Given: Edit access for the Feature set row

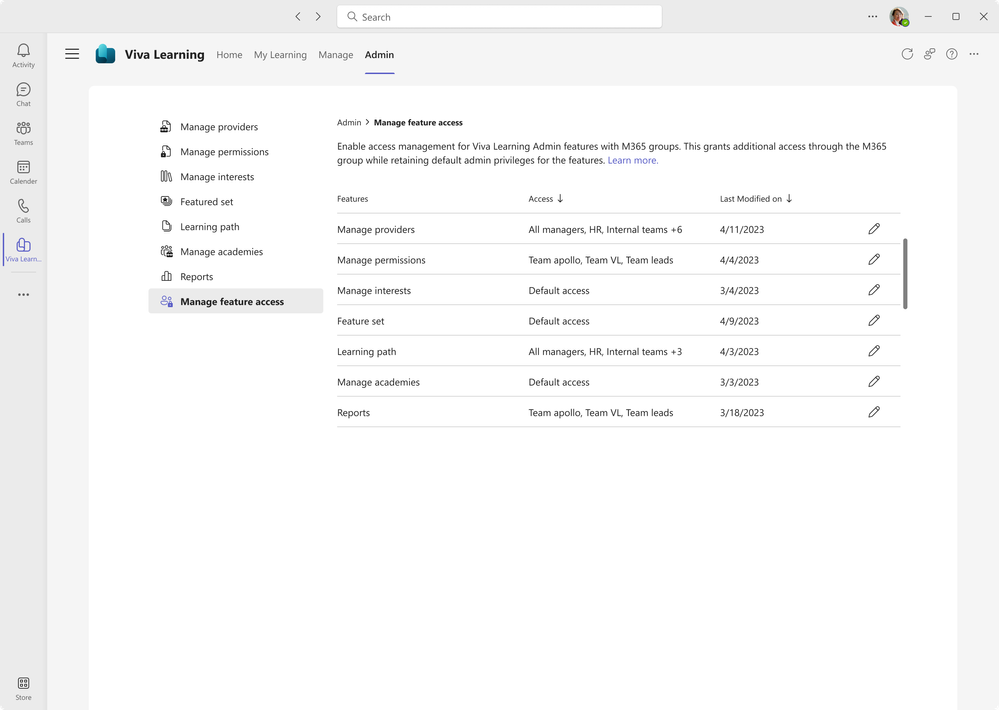Looking at the screenshot, I should [x=874, y=321].
